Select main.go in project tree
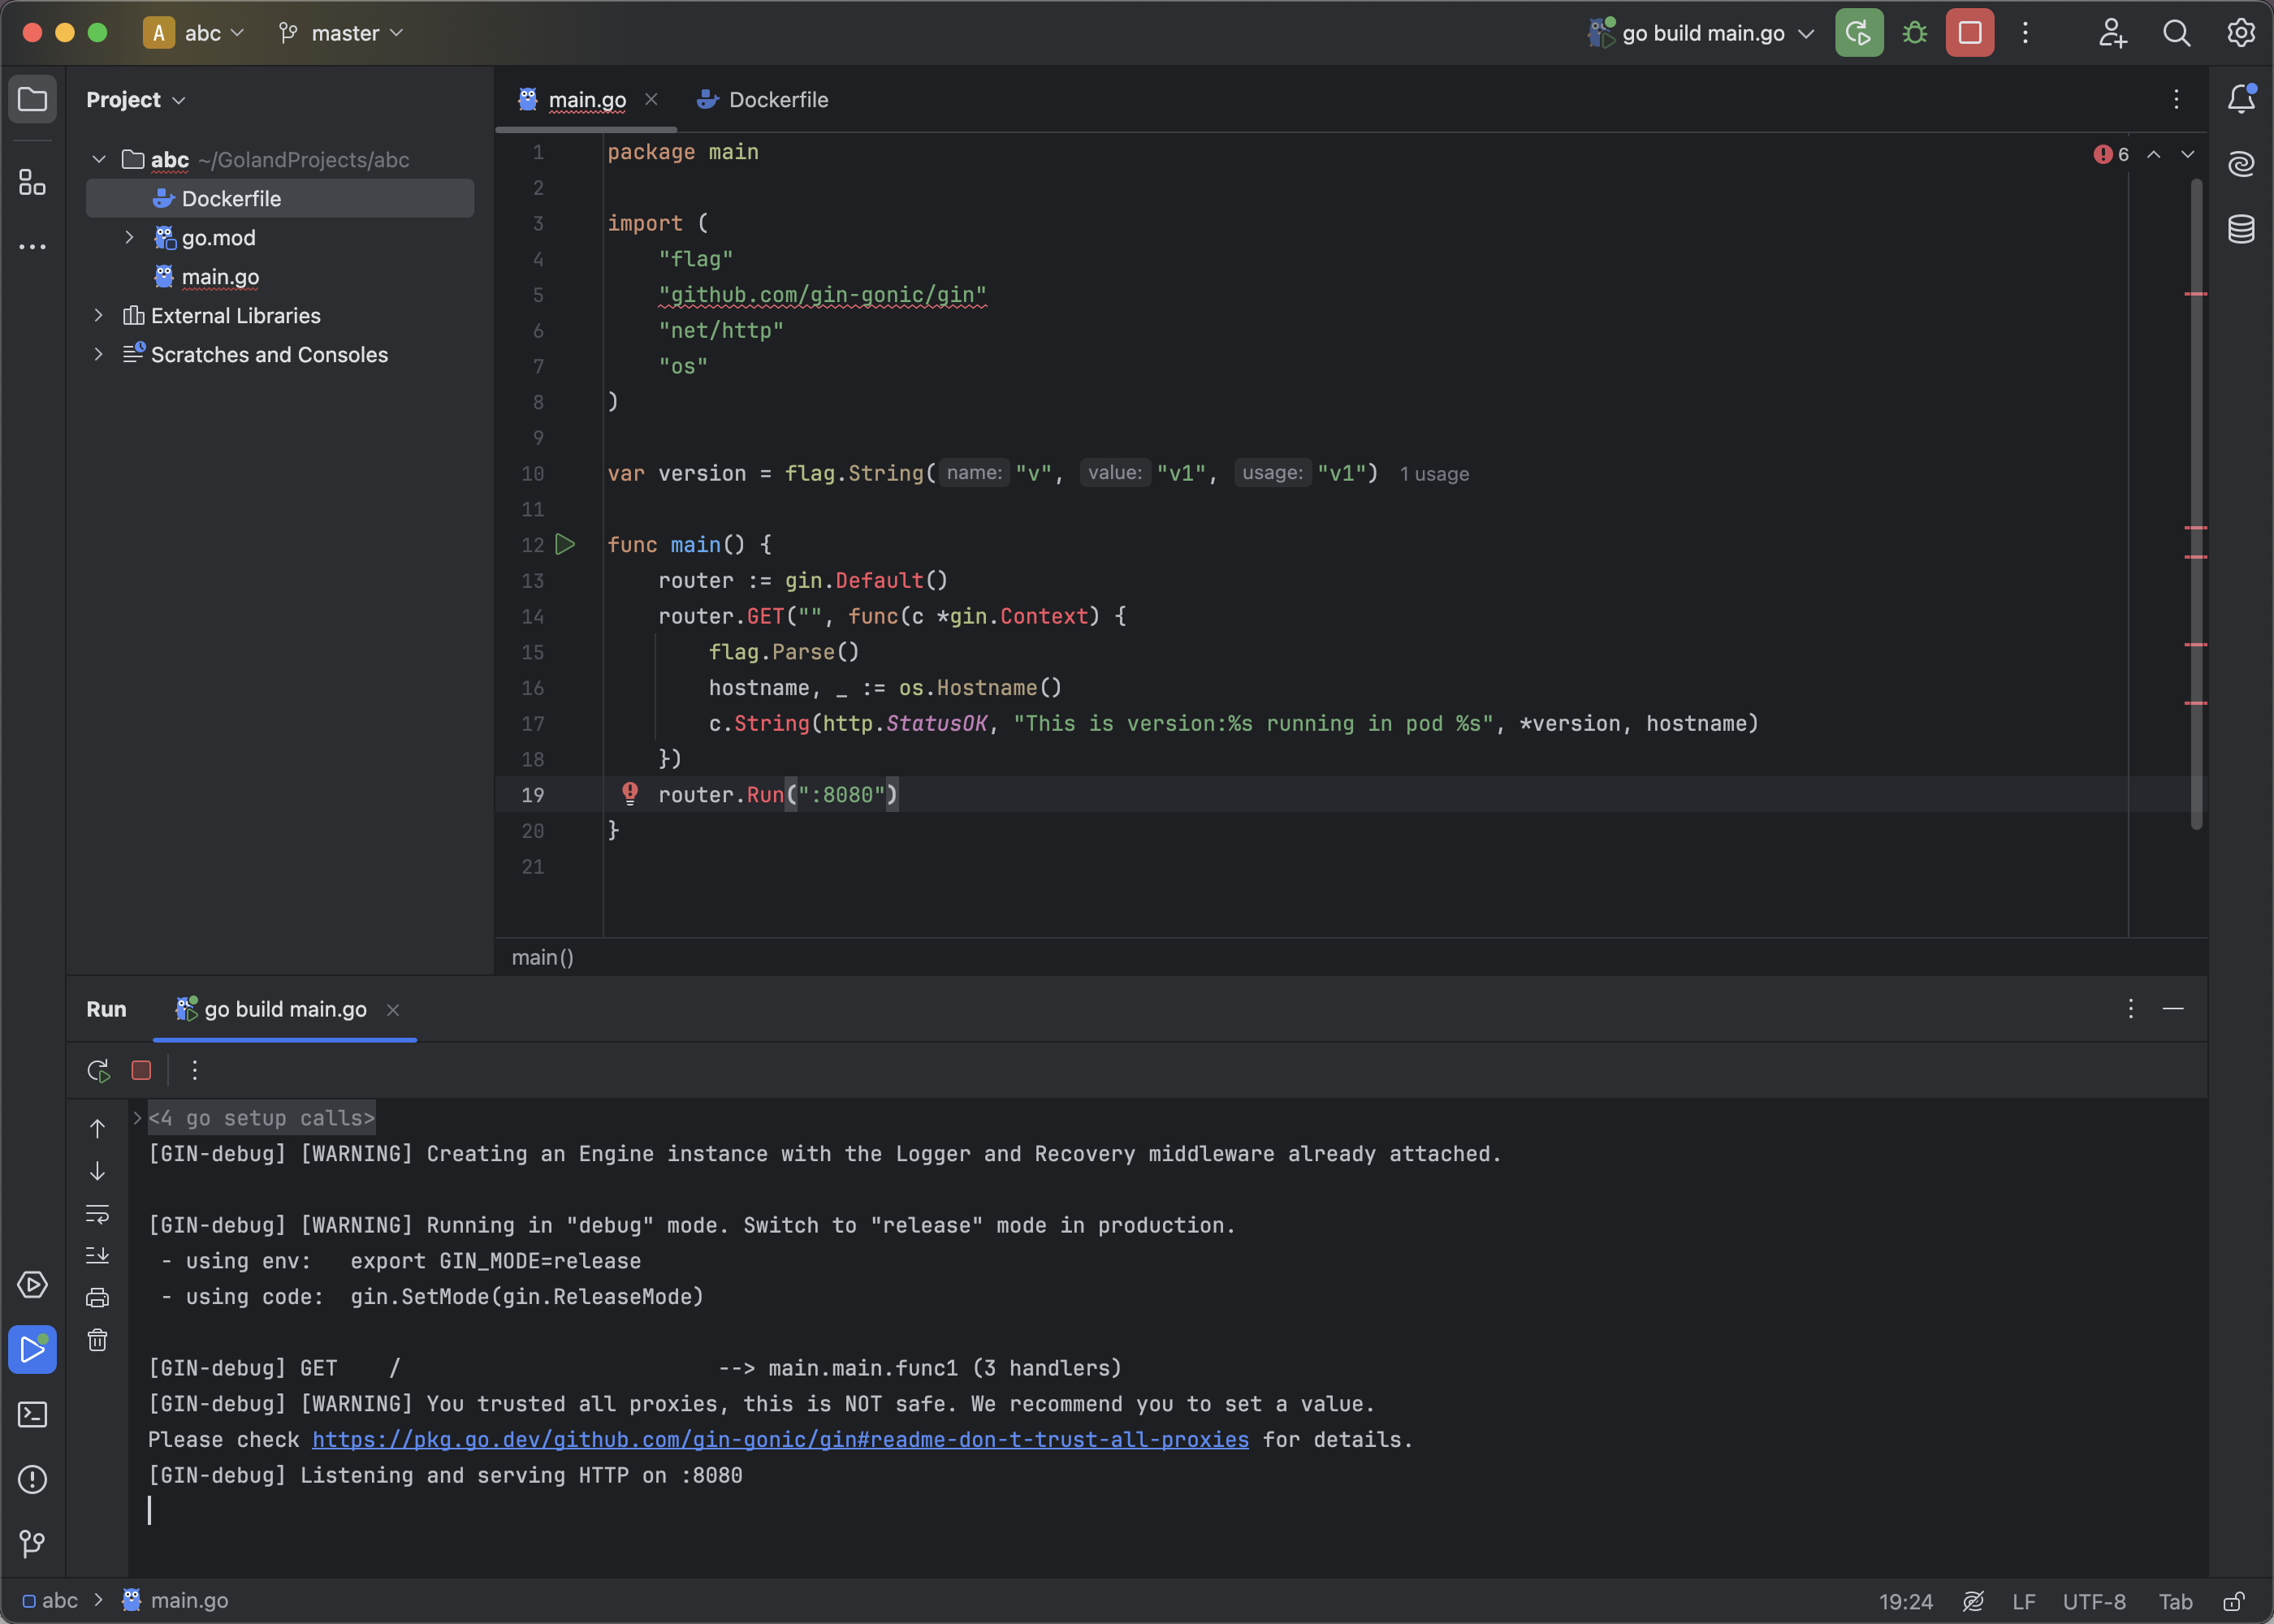 pyautogui.click(x=220, y=277)
